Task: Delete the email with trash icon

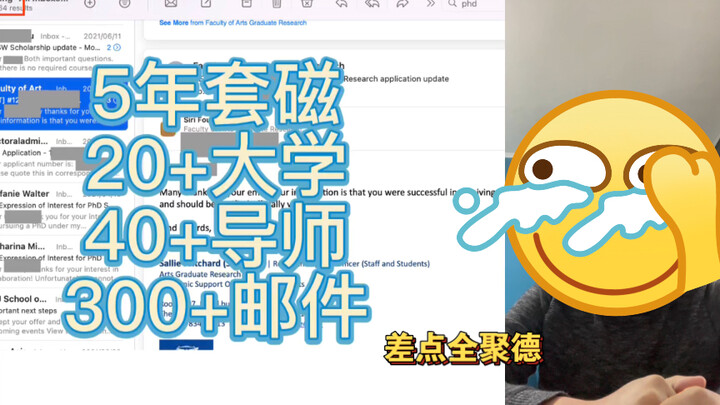Action: point(276,6)
